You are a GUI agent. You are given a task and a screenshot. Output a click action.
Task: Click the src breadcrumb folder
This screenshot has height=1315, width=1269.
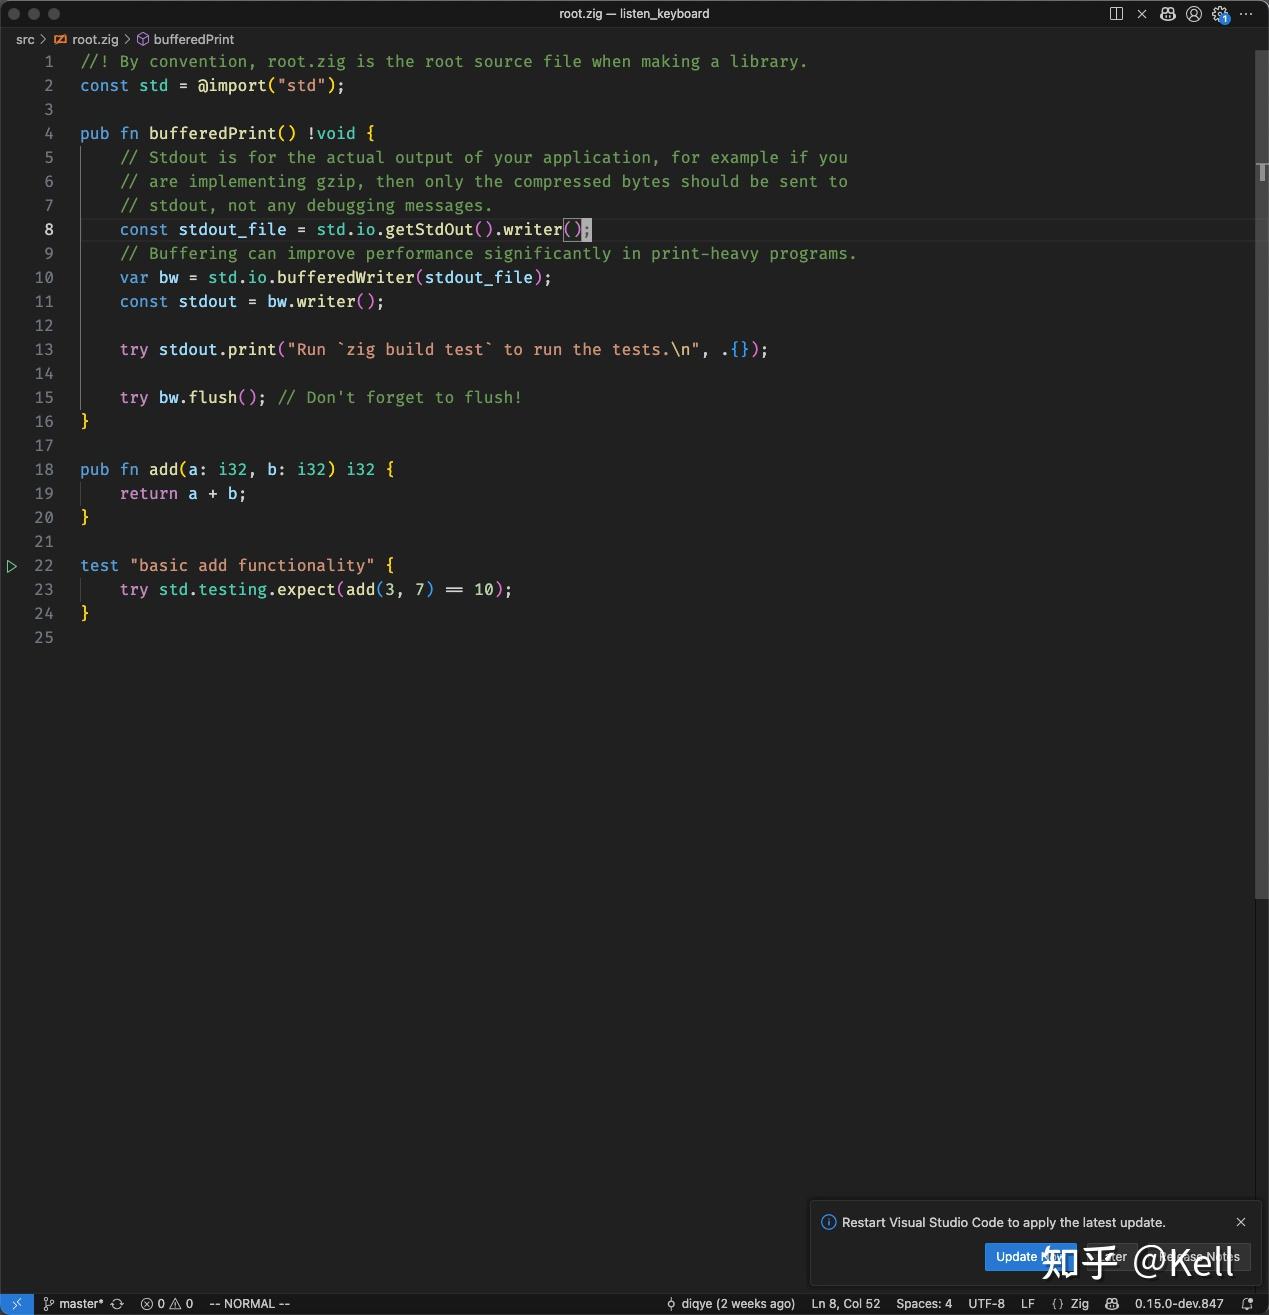(x=25, y=39)
